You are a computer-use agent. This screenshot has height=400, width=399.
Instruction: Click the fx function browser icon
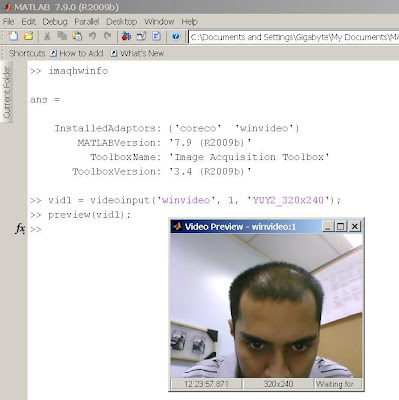coord(20,229)
